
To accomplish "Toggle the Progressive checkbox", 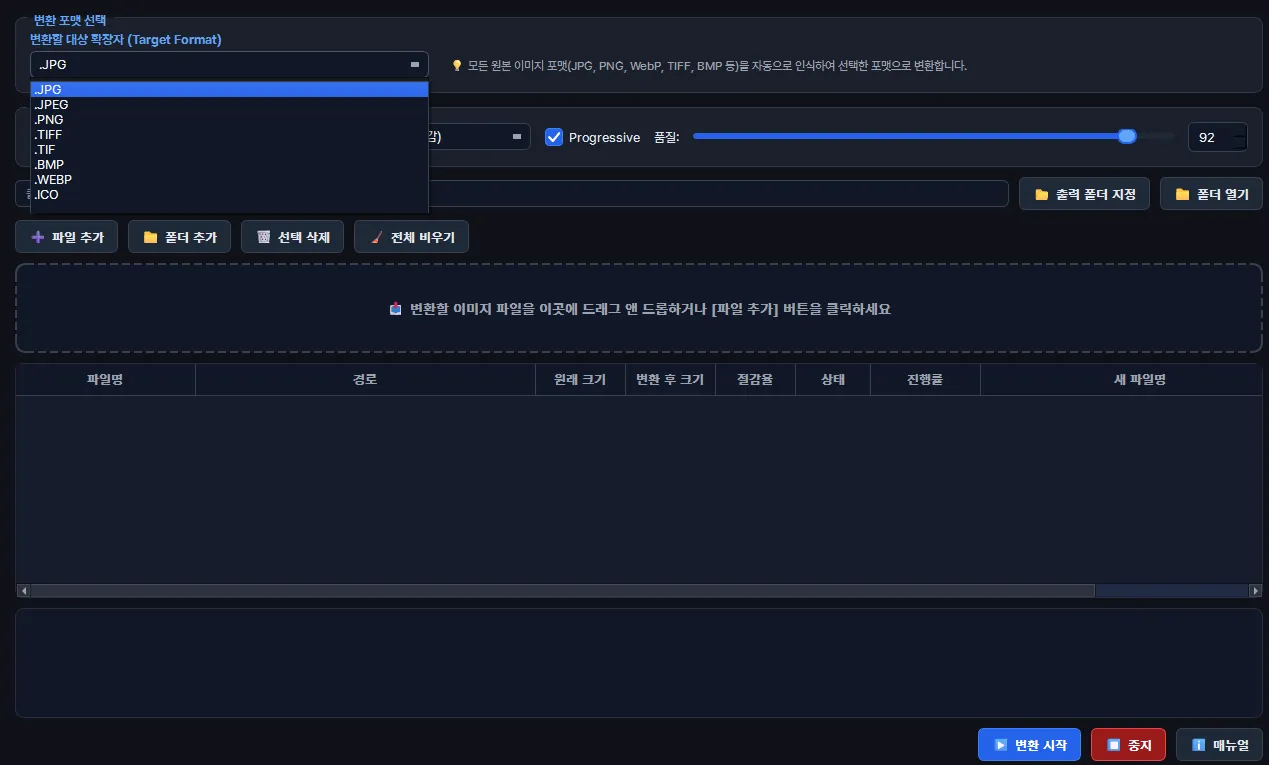I will (x=554, y=137).
